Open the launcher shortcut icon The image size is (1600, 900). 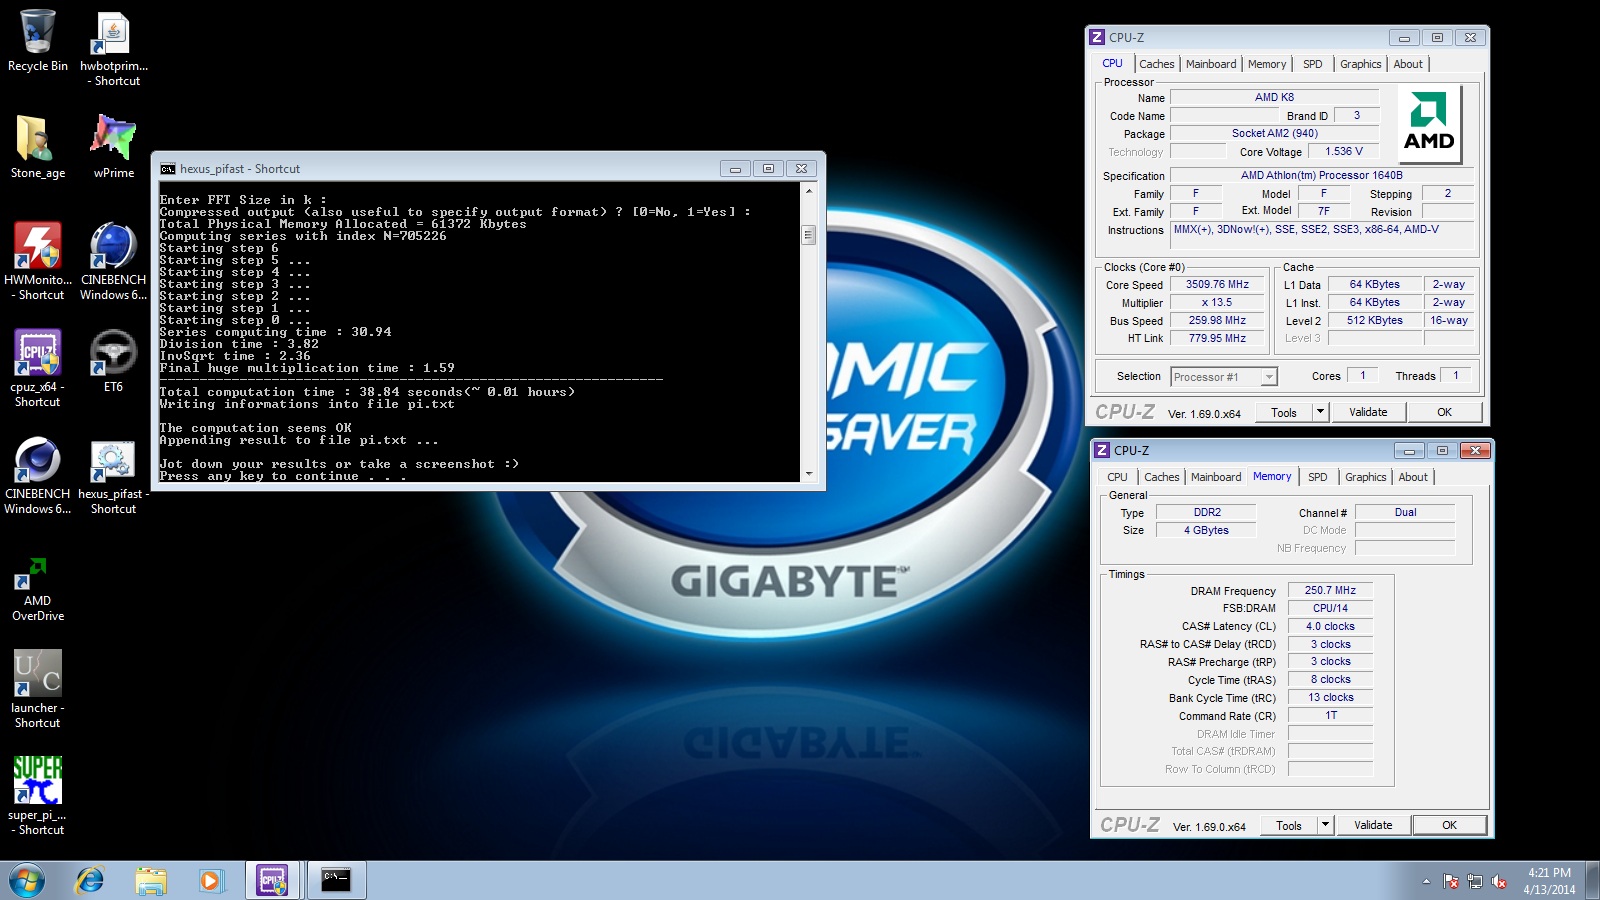[x=38, y=690]
